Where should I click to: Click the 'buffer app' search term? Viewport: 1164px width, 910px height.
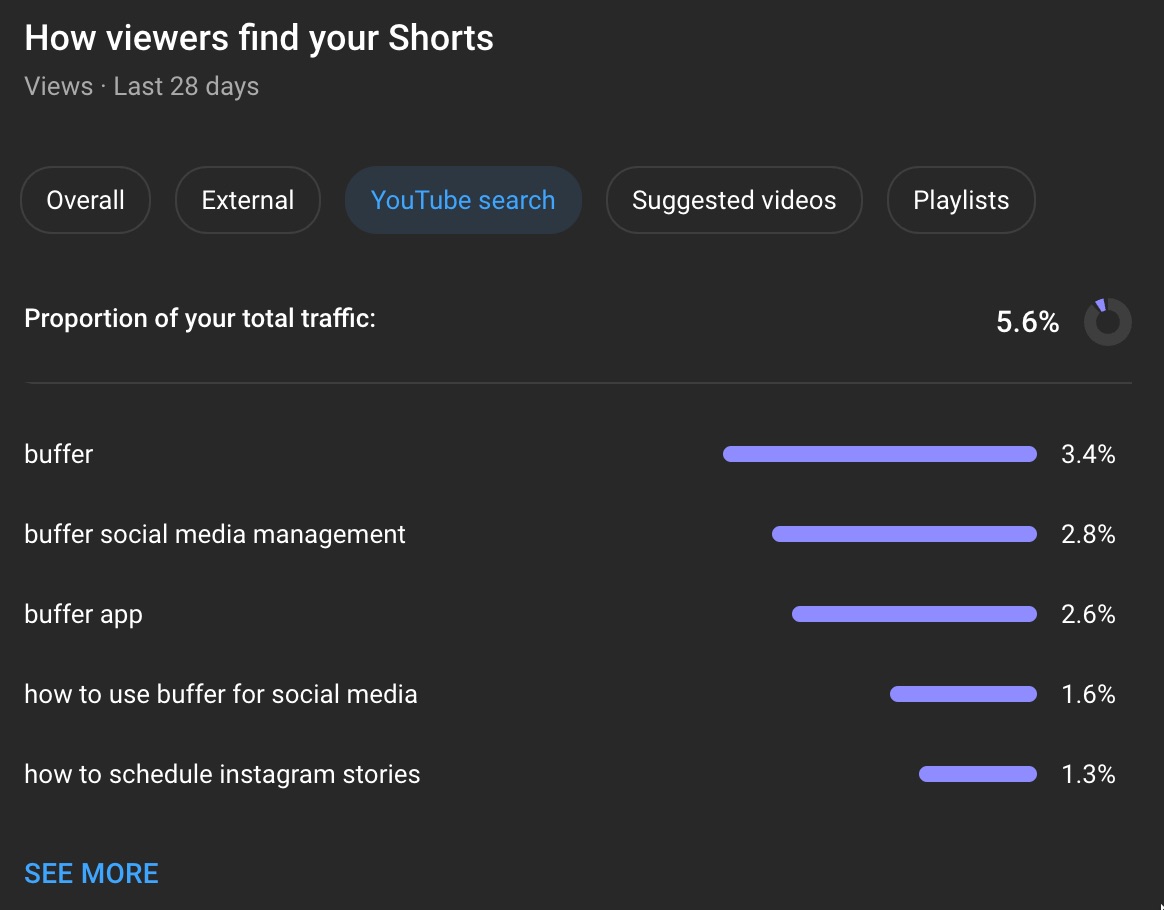83,615
